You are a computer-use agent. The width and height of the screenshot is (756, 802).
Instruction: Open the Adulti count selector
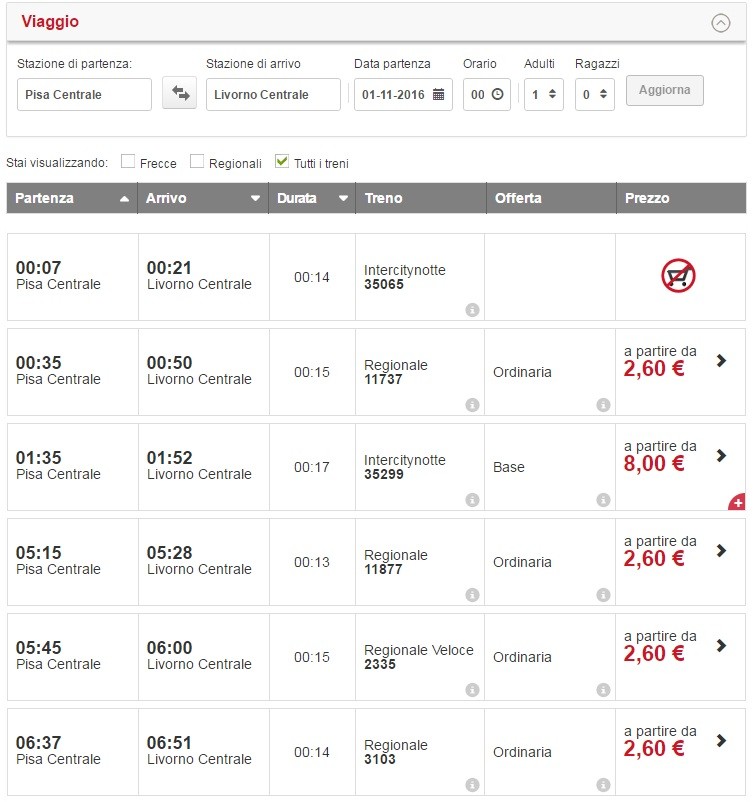click(x=543, y=94)
